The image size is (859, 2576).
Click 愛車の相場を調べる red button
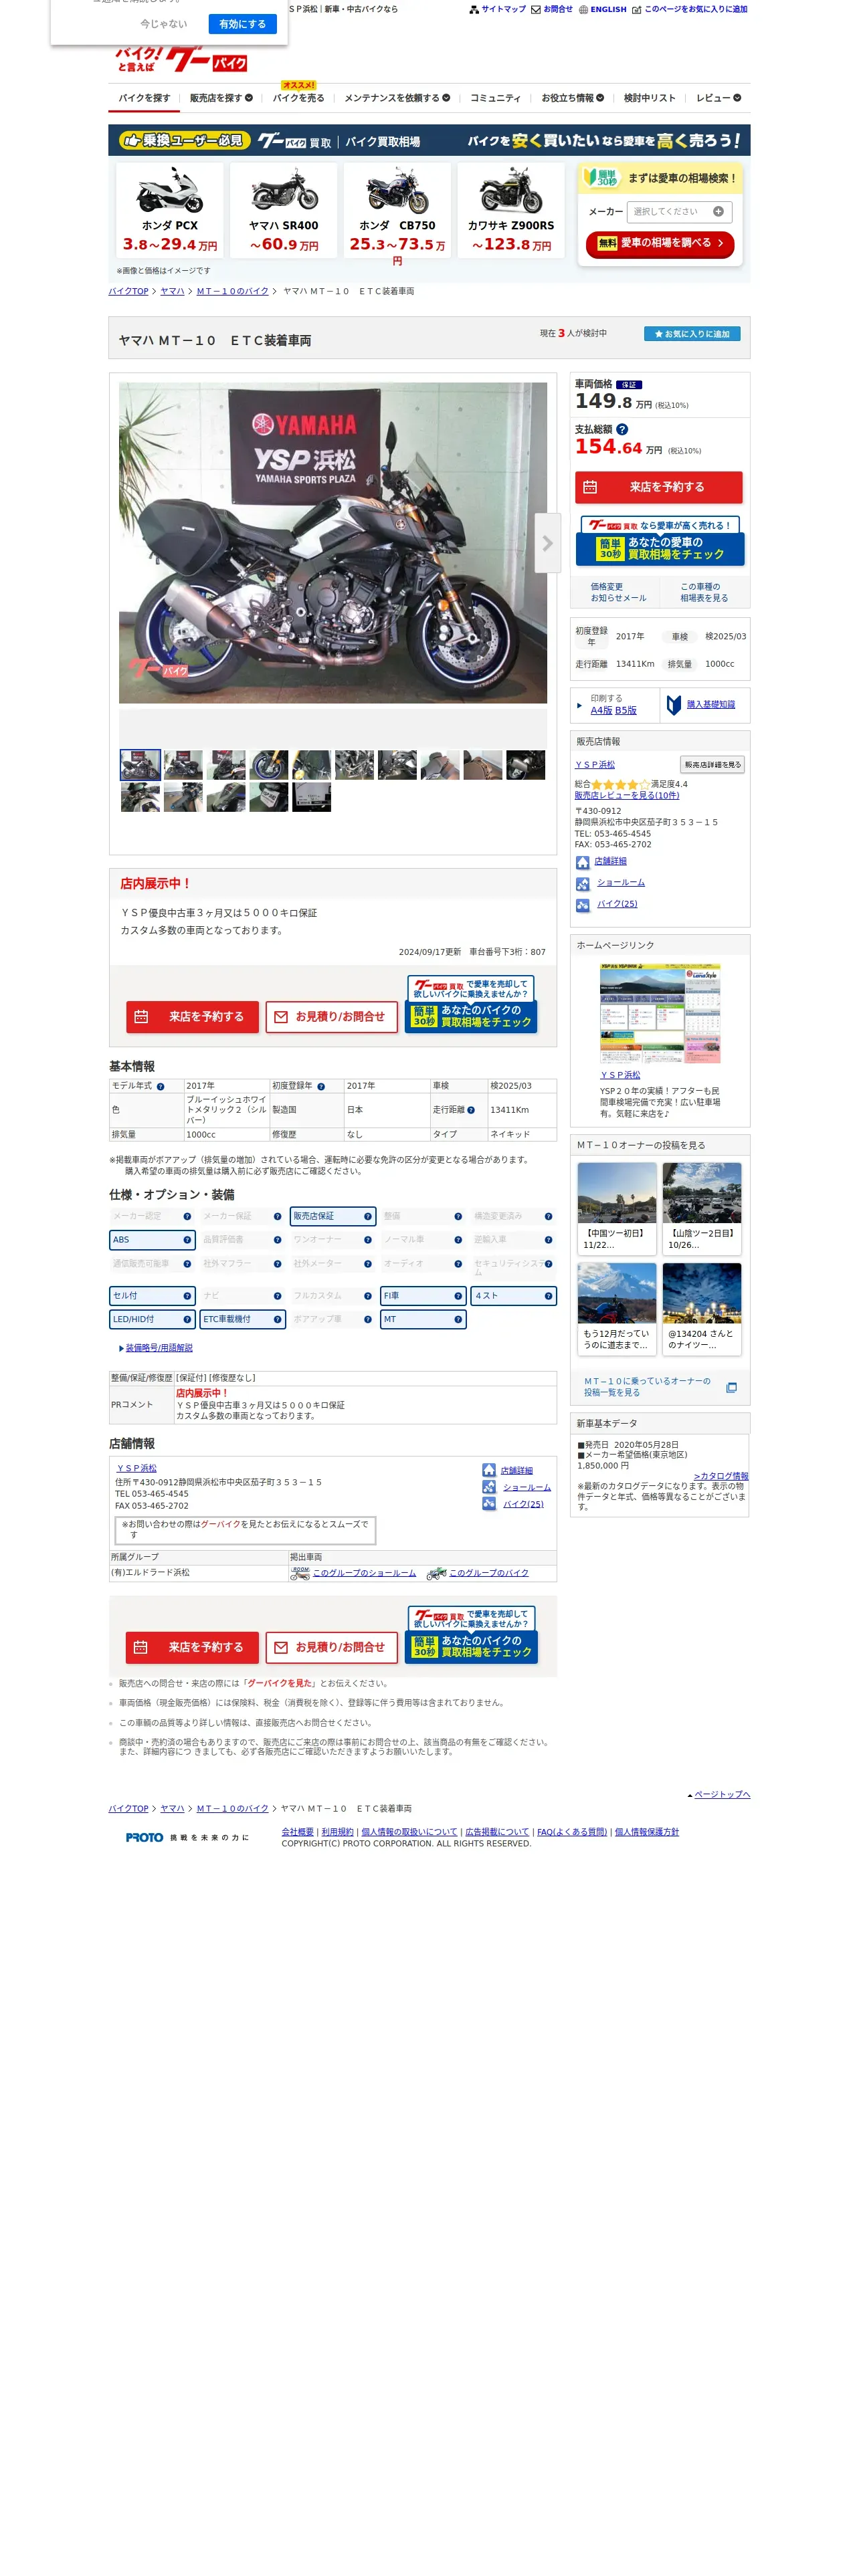660,243
